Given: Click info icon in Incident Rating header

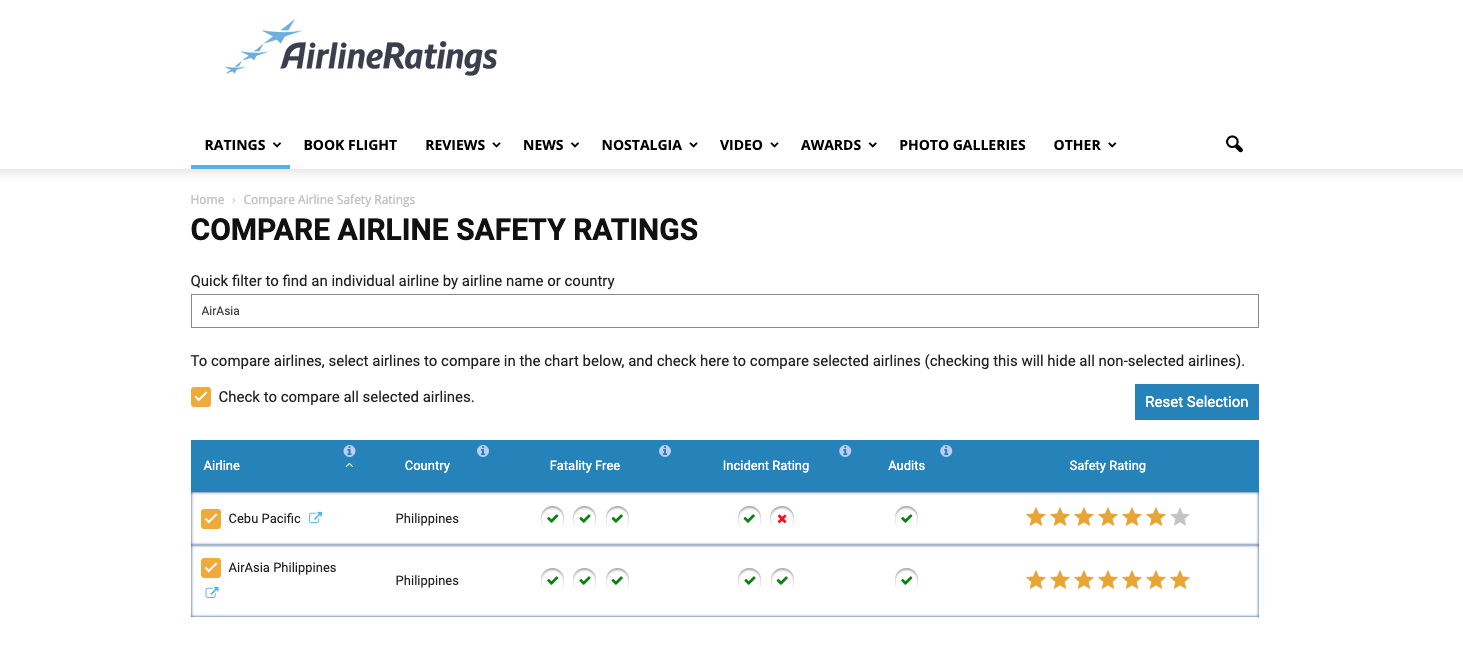Looking at the screenshot, I should pyautogui.click(x=845, y=451).
